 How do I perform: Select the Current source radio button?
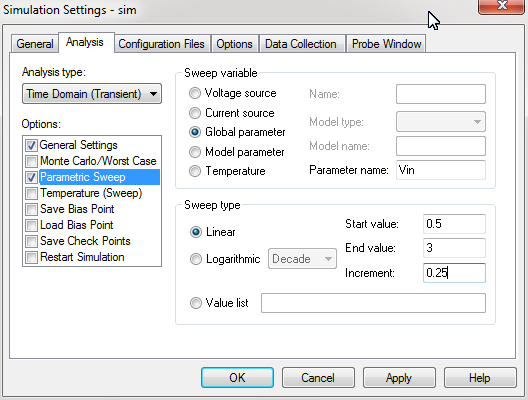(195, 113)
